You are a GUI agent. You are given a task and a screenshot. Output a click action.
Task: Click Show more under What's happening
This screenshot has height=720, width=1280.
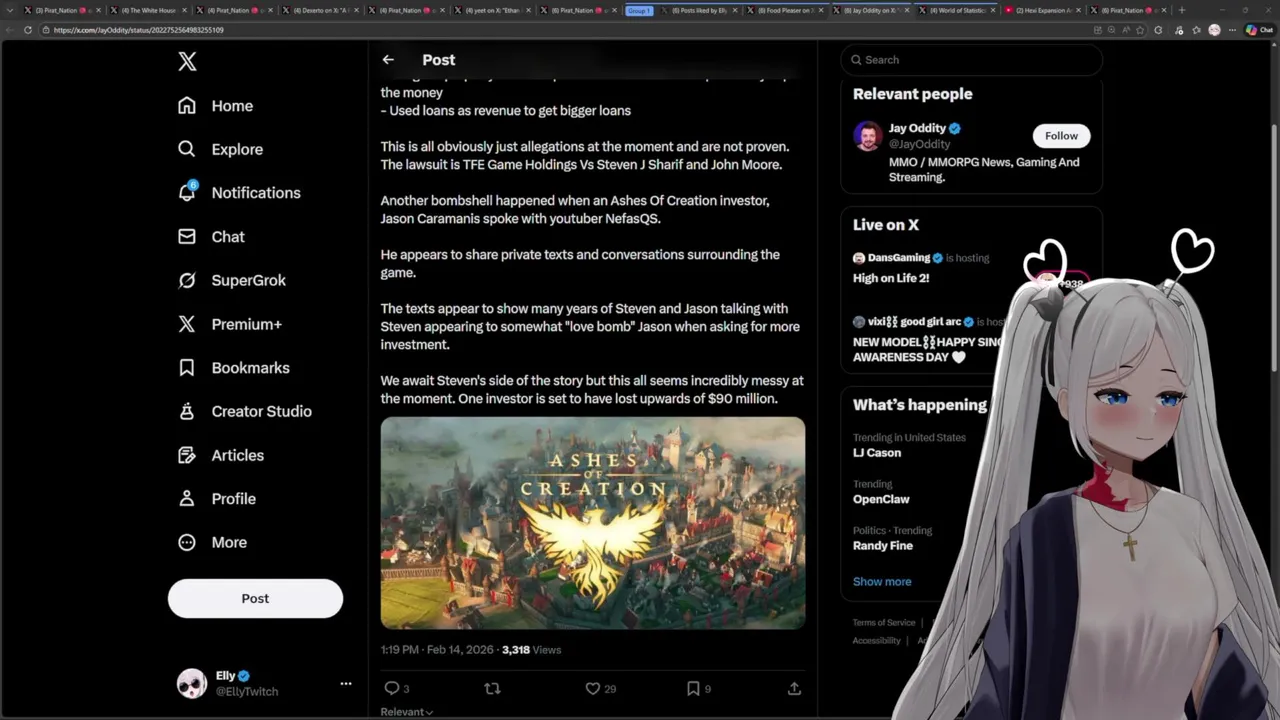tap(882, 581)
